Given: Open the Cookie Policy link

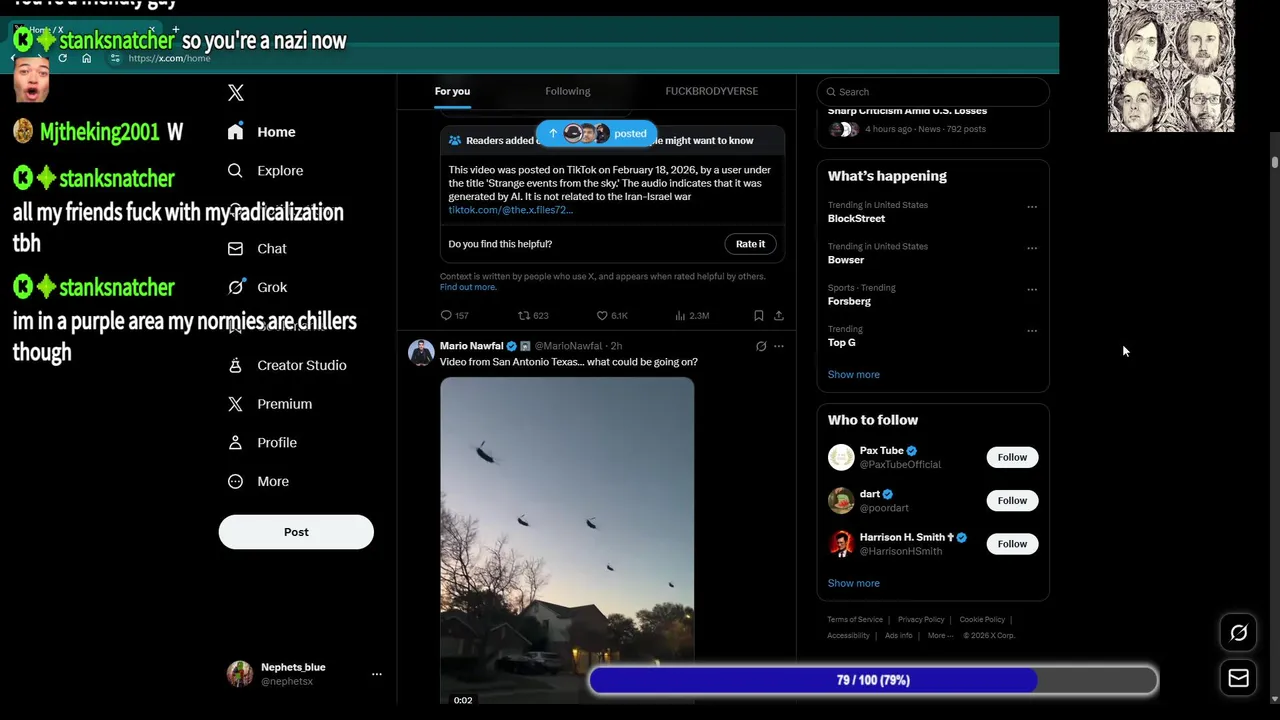Looking at the screenshot, I should pyautogui.click(x=982, y=620).
